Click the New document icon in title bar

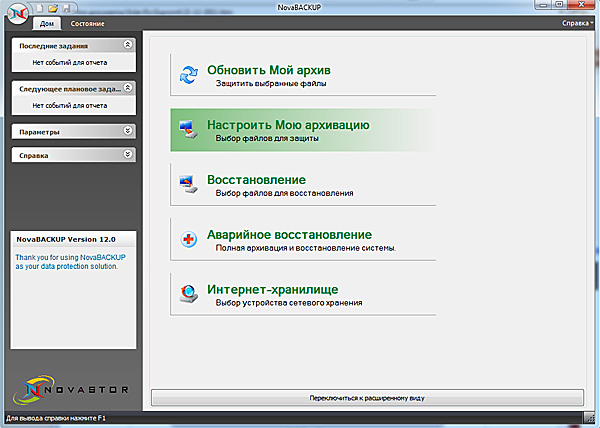pos(37,8)
